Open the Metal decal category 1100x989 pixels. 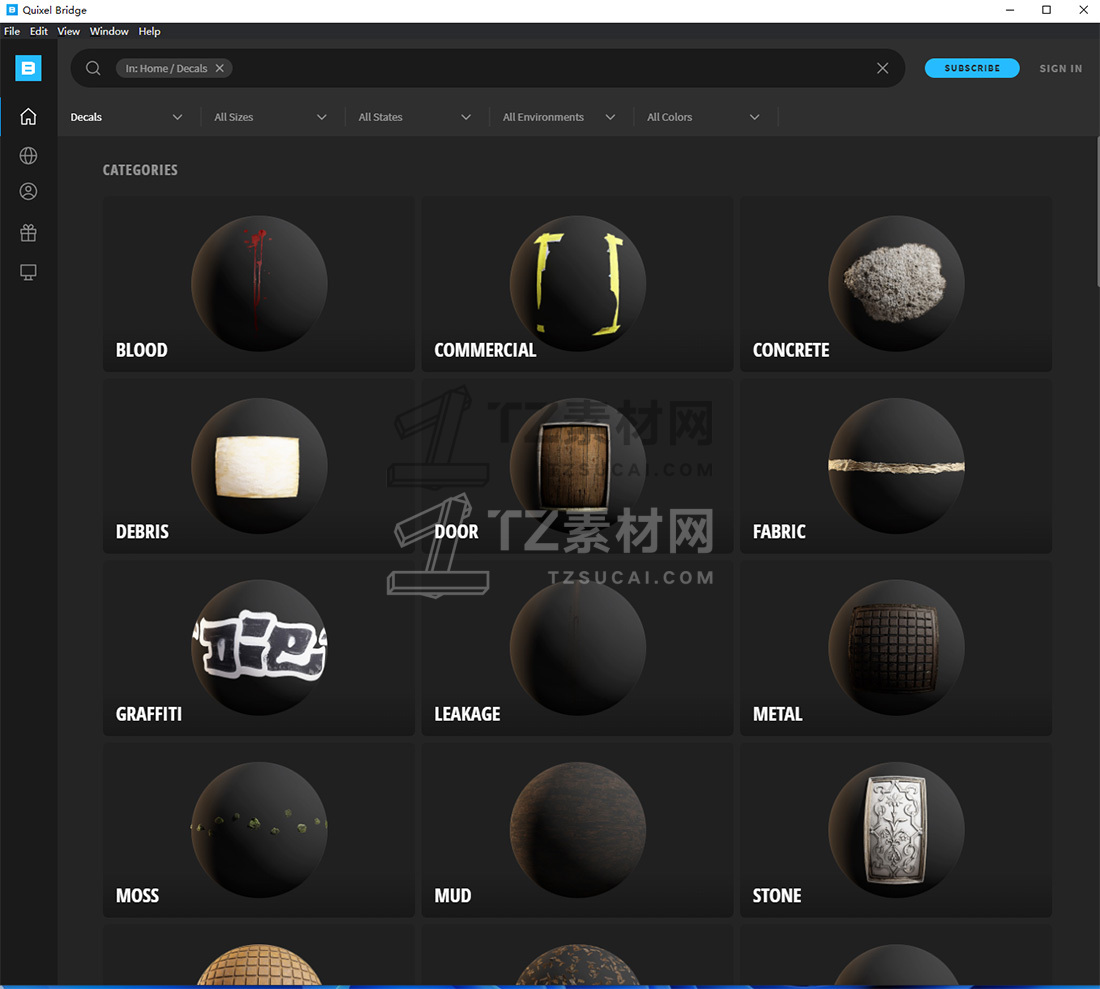click(896, 648)
